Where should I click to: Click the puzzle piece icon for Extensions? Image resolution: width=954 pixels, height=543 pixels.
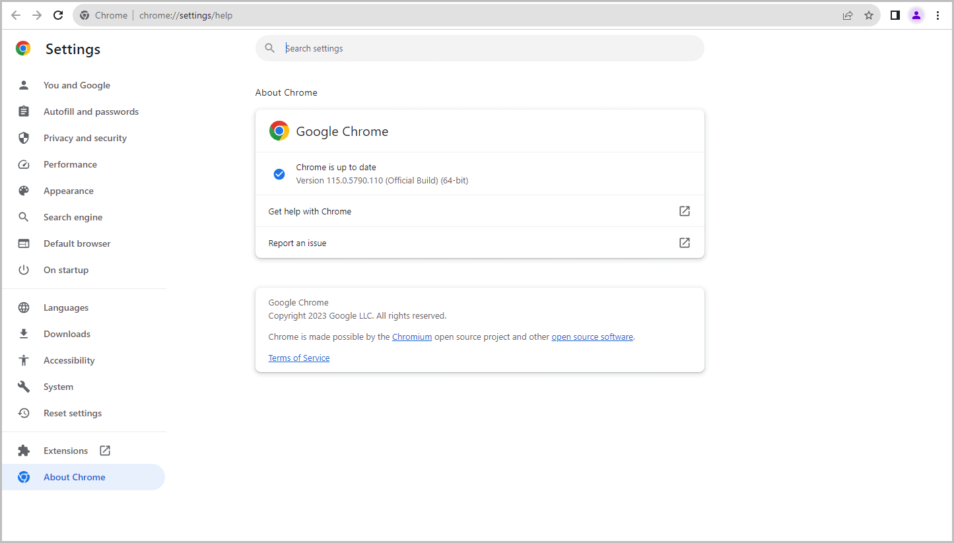(24, 450)
